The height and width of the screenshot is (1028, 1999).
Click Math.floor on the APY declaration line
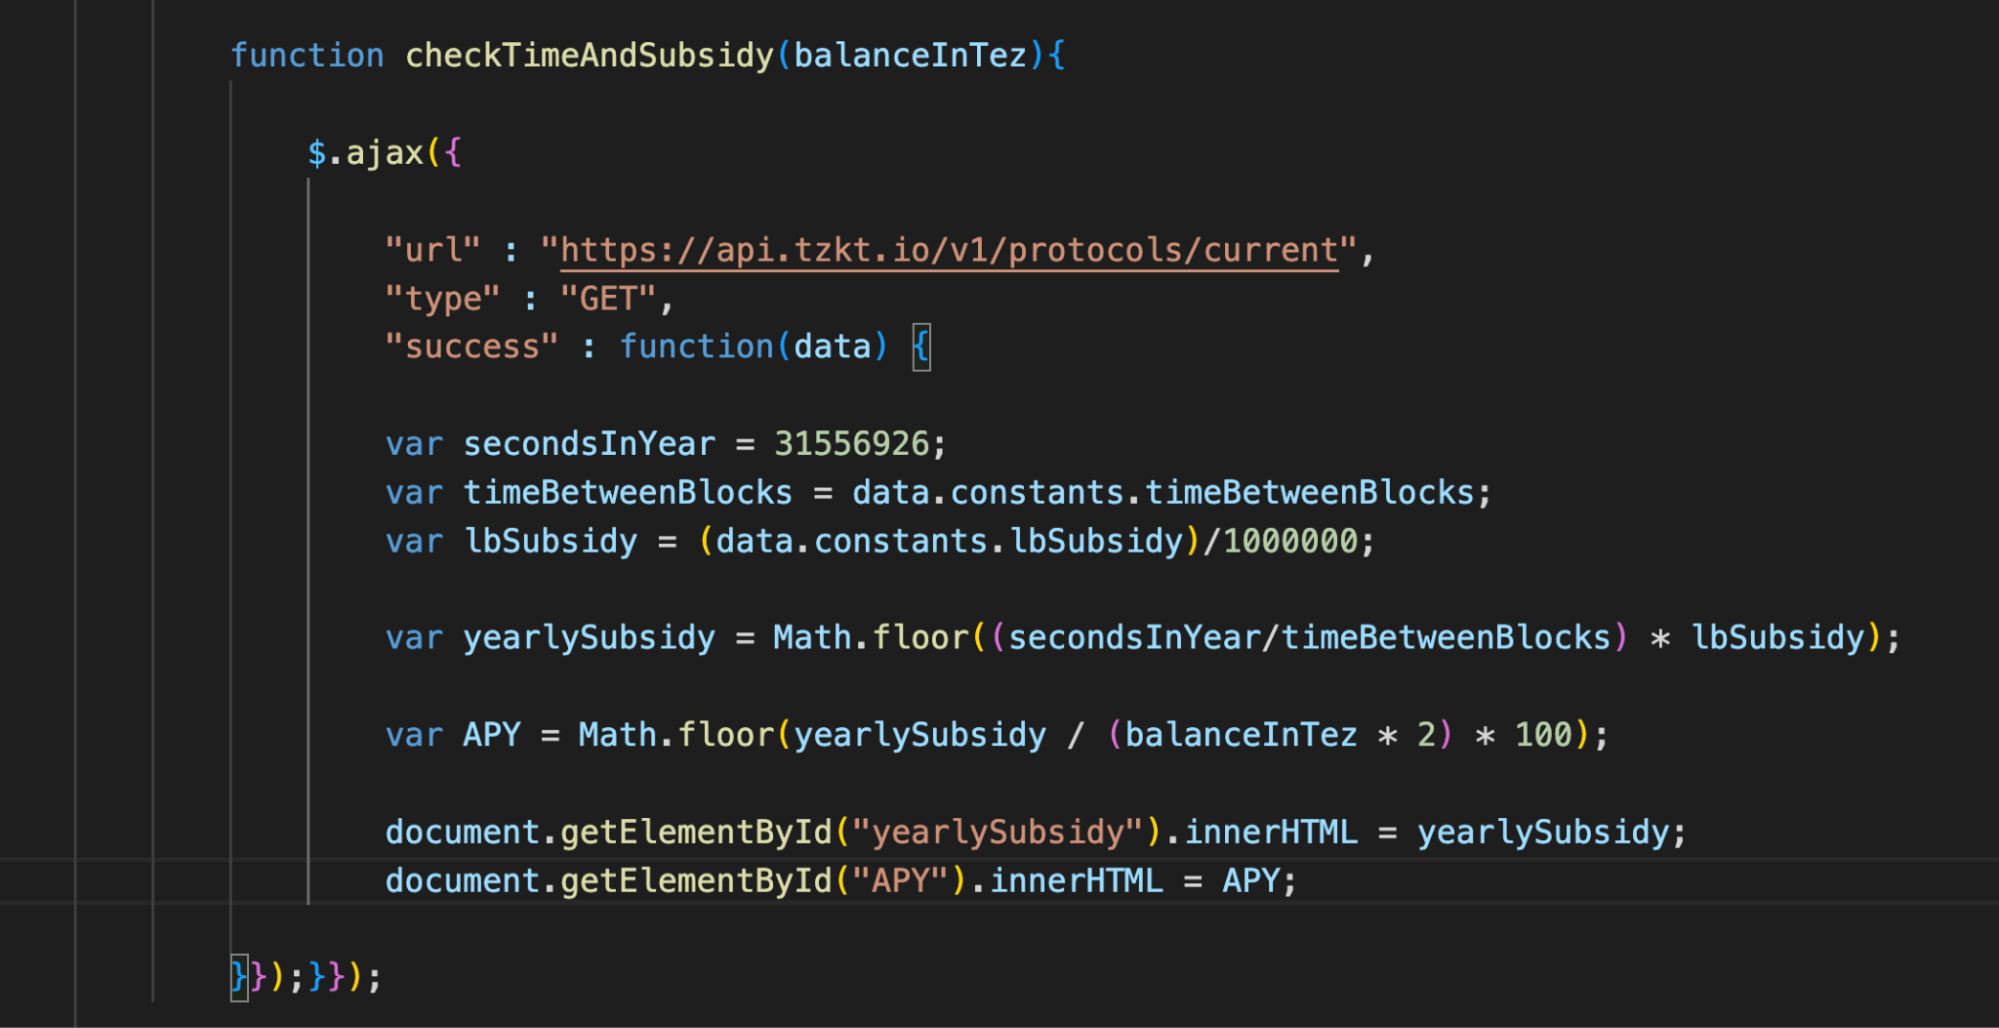point(676,735)
